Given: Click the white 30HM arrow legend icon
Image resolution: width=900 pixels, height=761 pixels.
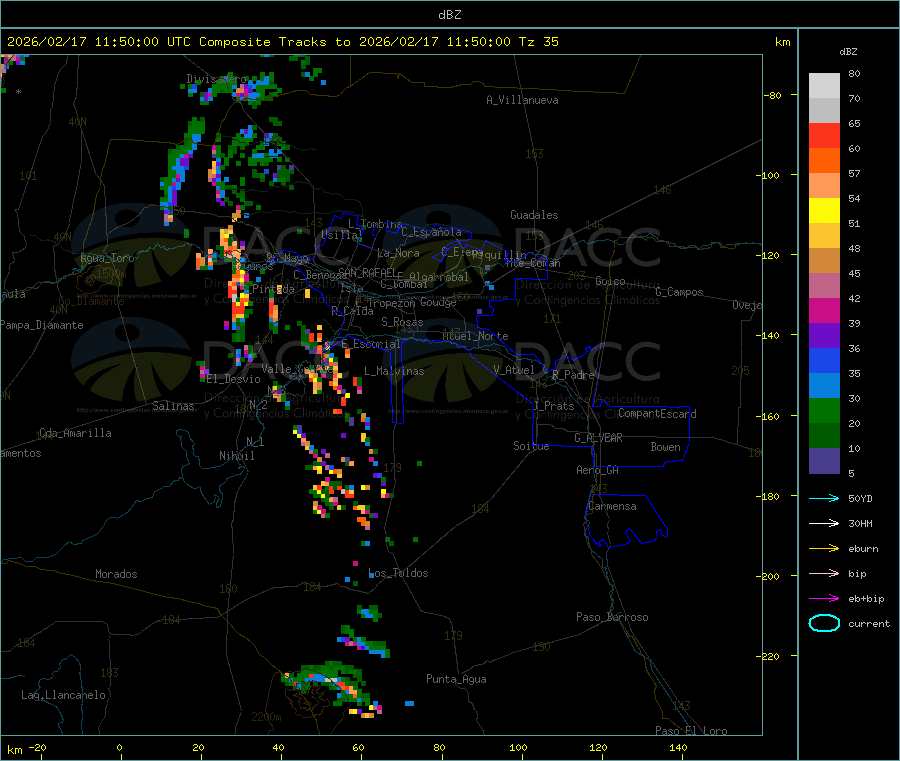Looking at the screenshot, I should [x=824, y=523].
